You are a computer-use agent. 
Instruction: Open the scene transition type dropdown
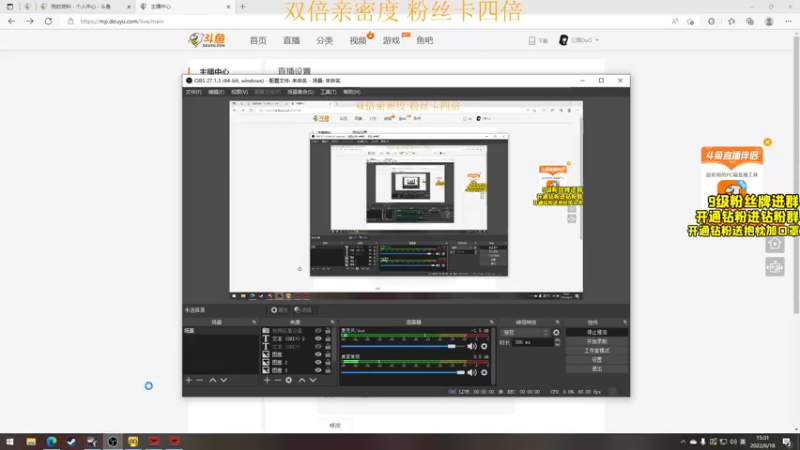pyautogui.click(x=525, y=333)
